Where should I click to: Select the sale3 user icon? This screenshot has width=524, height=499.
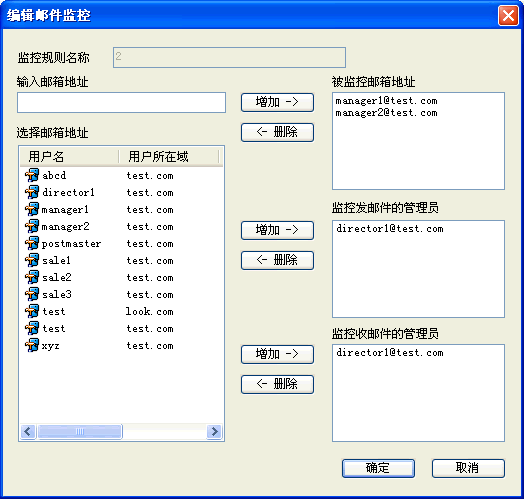coord(32,294)
